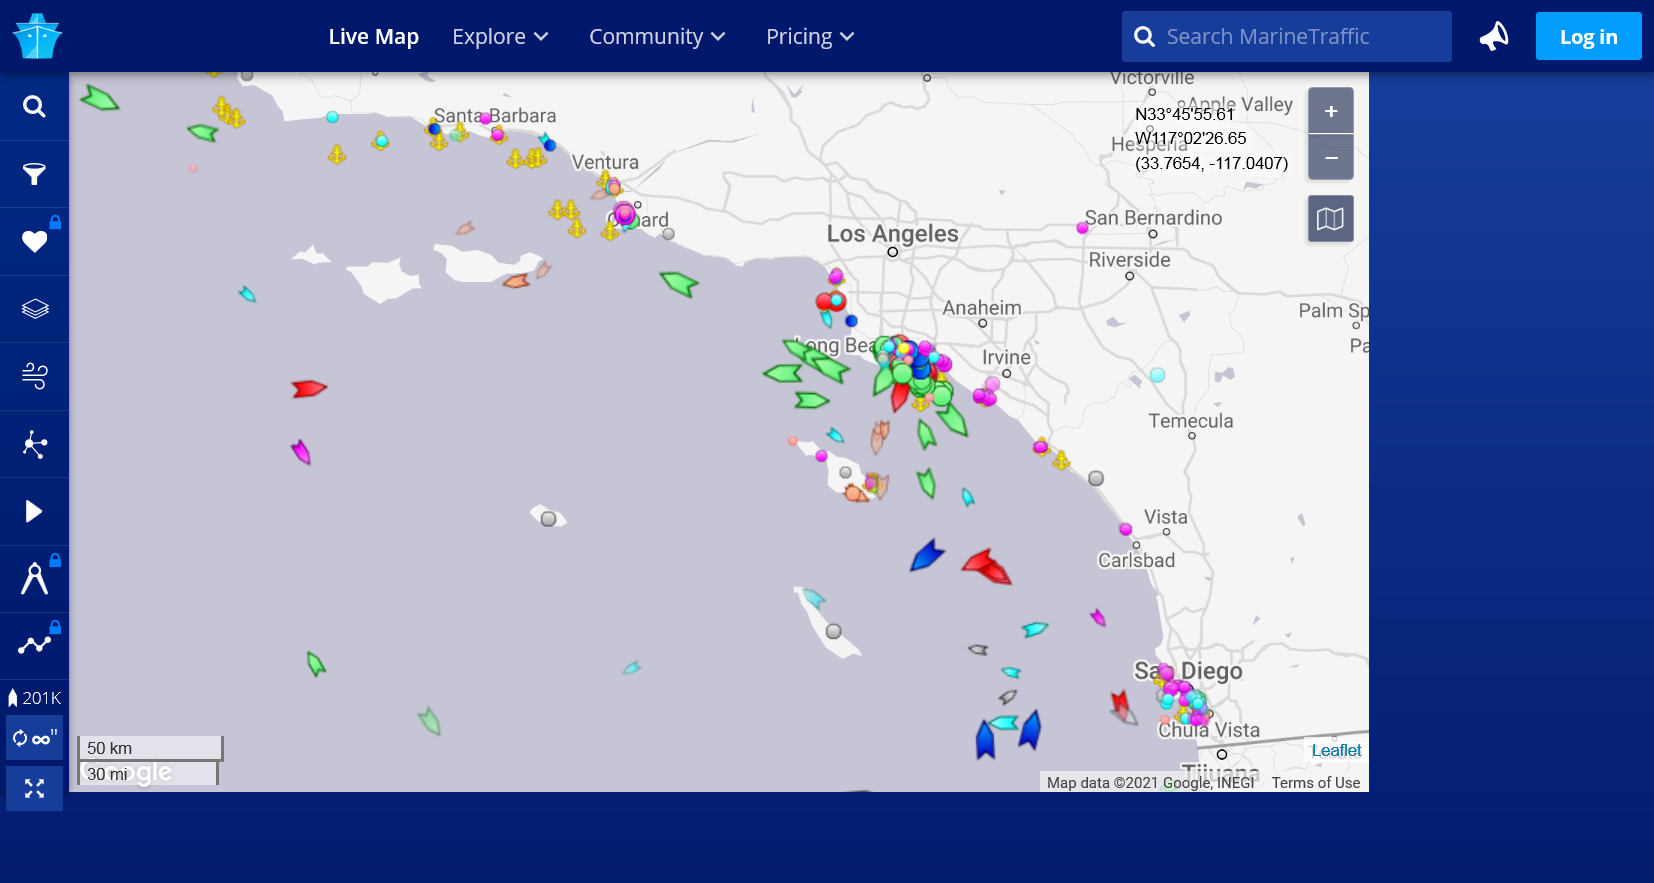
Task: Expand the Pricing menu
Action: (x=810, y=36)
